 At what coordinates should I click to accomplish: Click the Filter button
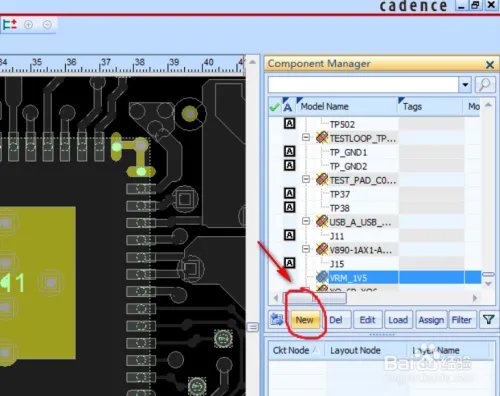[x=462, y=320]
